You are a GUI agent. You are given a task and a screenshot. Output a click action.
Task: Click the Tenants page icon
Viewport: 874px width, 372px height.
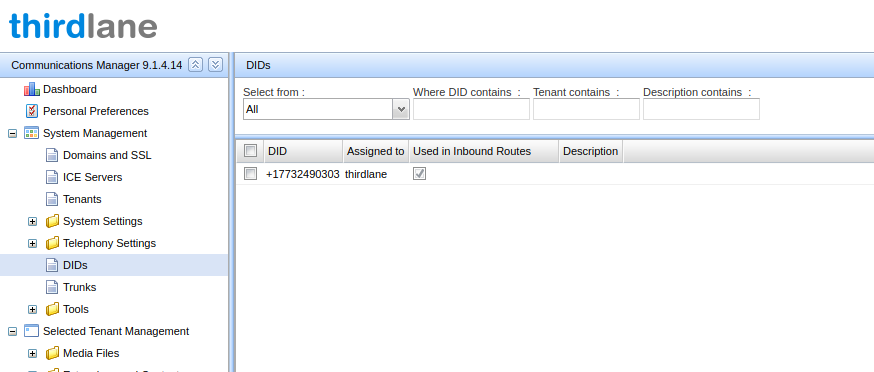pos(52,199)
